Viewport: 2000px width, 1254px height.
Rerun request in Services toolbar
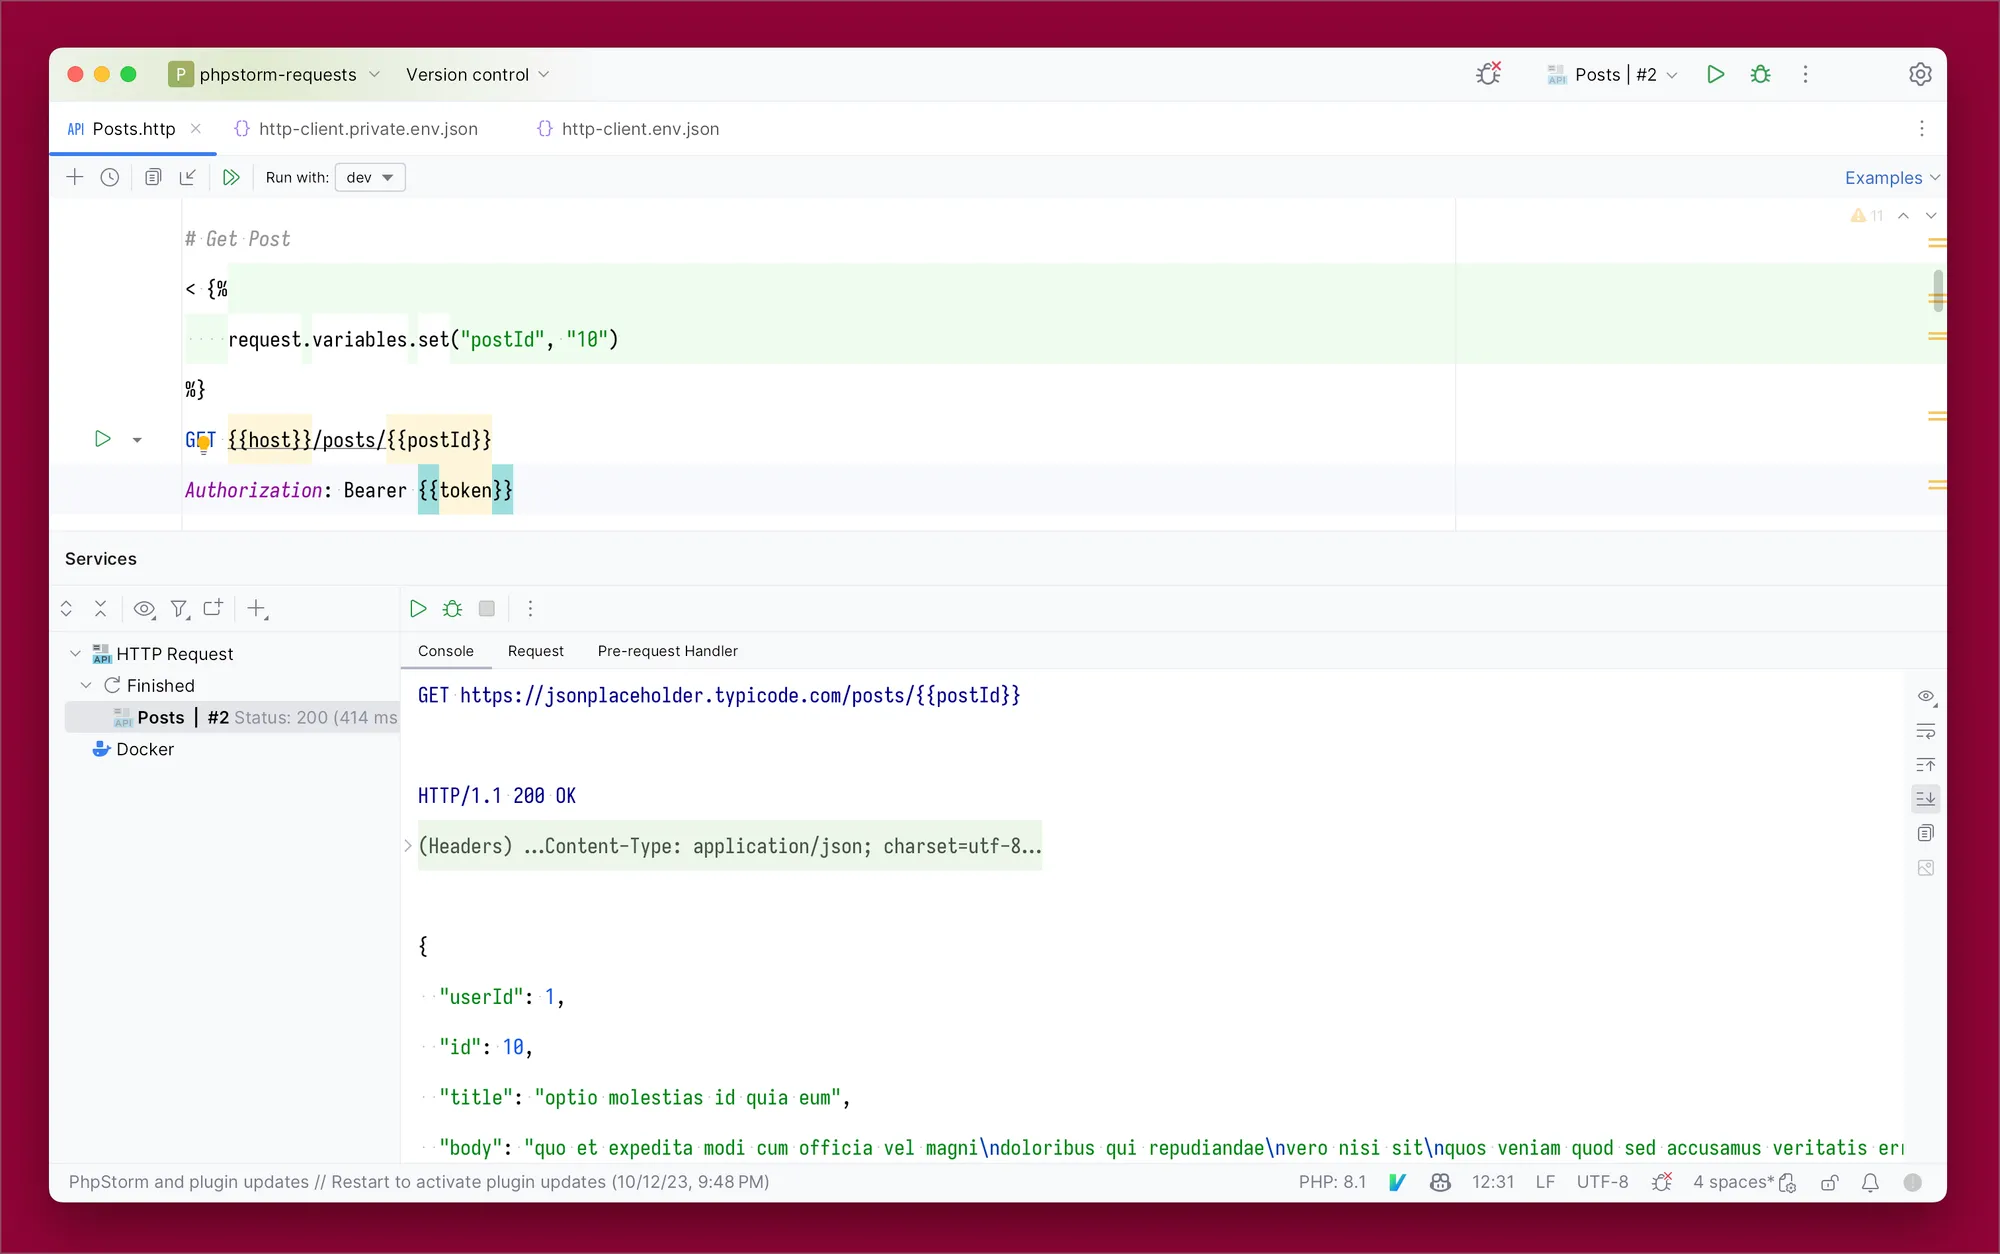(418, 608)
